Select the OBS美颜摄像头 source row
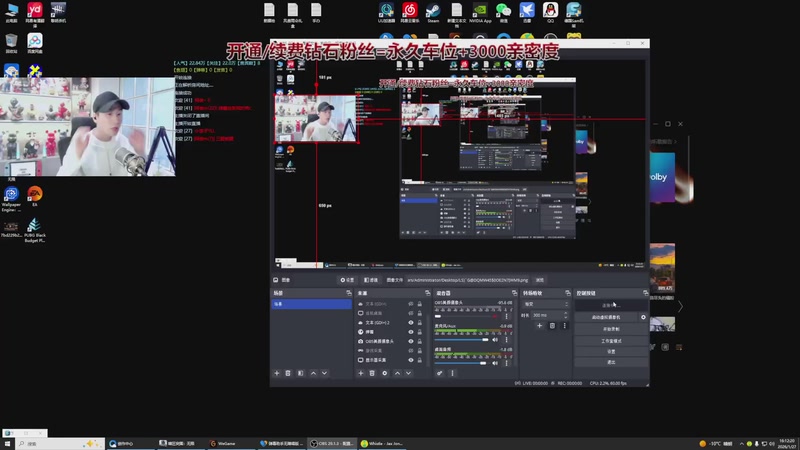The width and height of the screenshot is (800, 450). [x=390, y=341]
